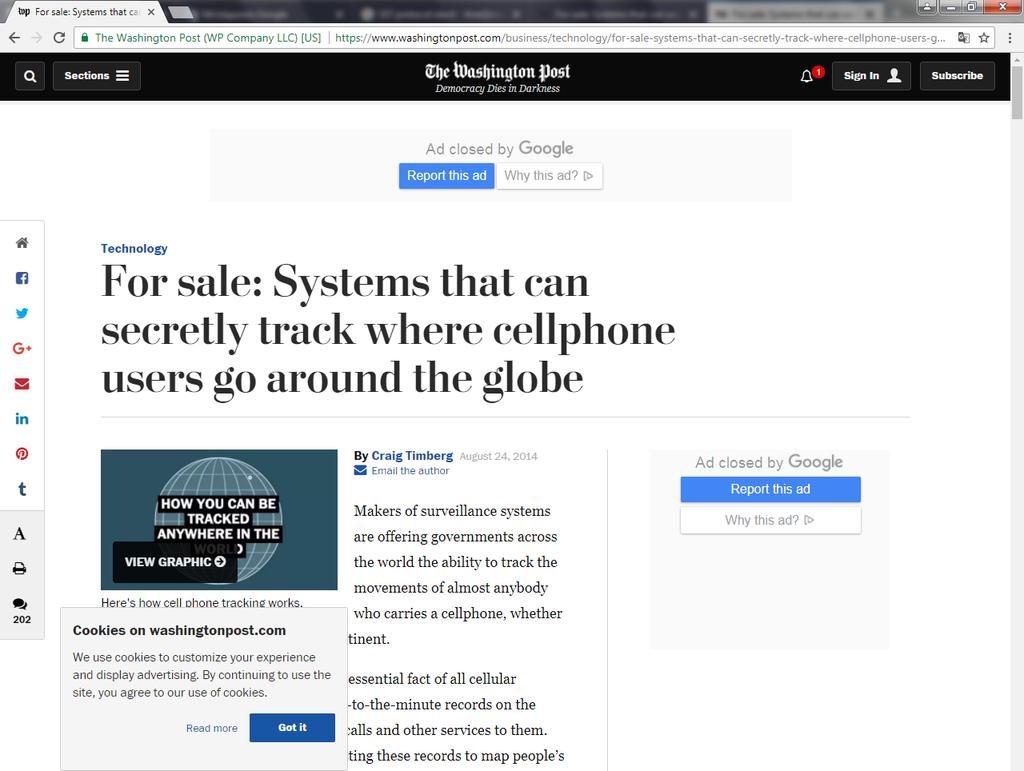Image resolution: width=1024 pixels, height=771 pixels.
Task: Change text size with the A icon
Action: coord(20,534)
